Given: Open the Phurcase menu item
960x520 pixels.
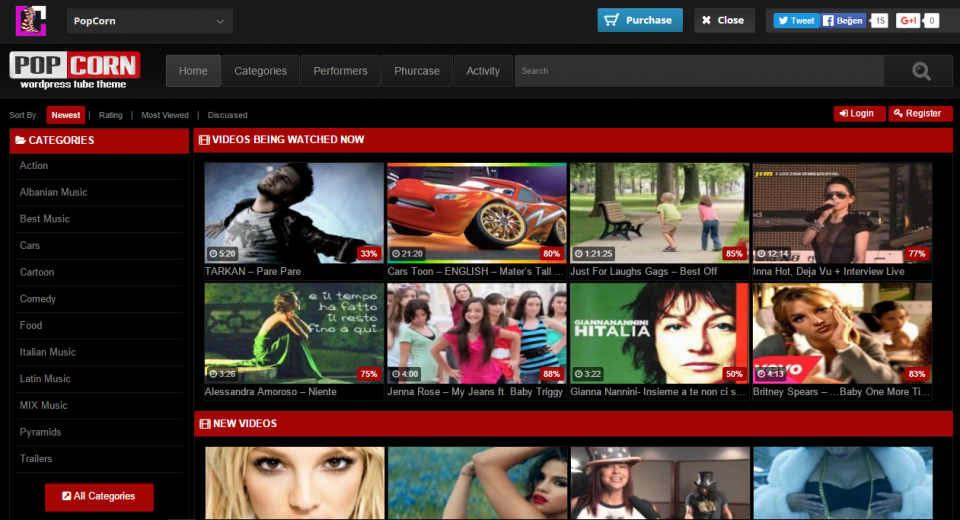Looking at the screenshot, I should 417,71.
